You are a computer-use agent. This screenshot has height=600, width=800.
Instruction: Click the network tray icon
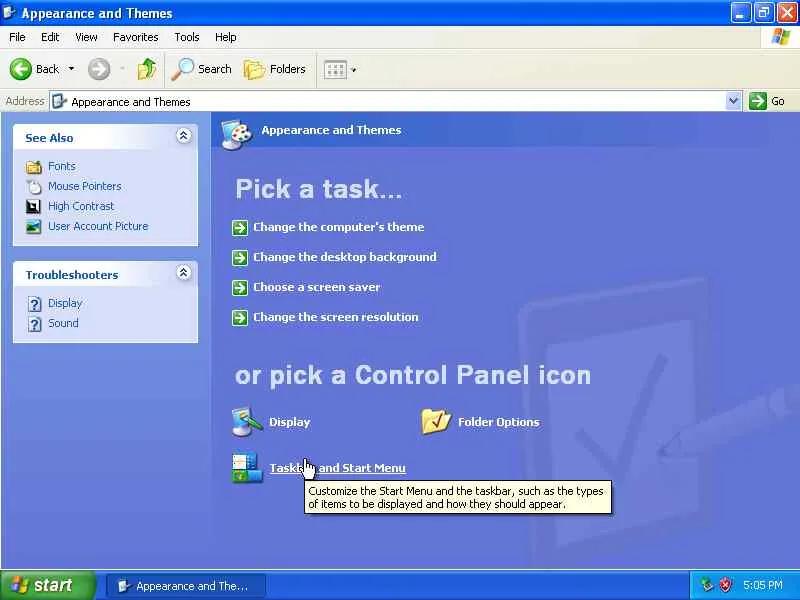click(707, 585)
